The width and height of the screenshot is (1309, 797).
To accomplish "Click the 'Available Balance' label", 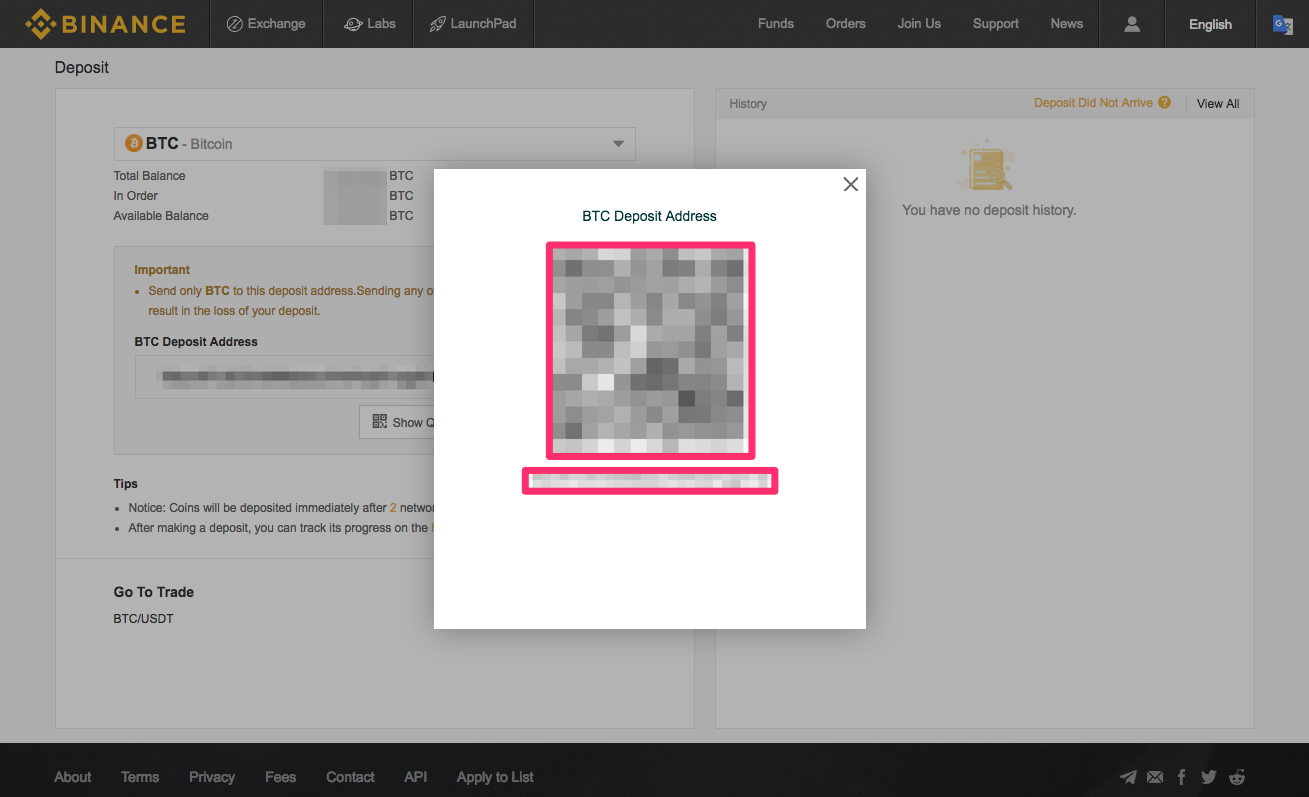I will point(161,216).
